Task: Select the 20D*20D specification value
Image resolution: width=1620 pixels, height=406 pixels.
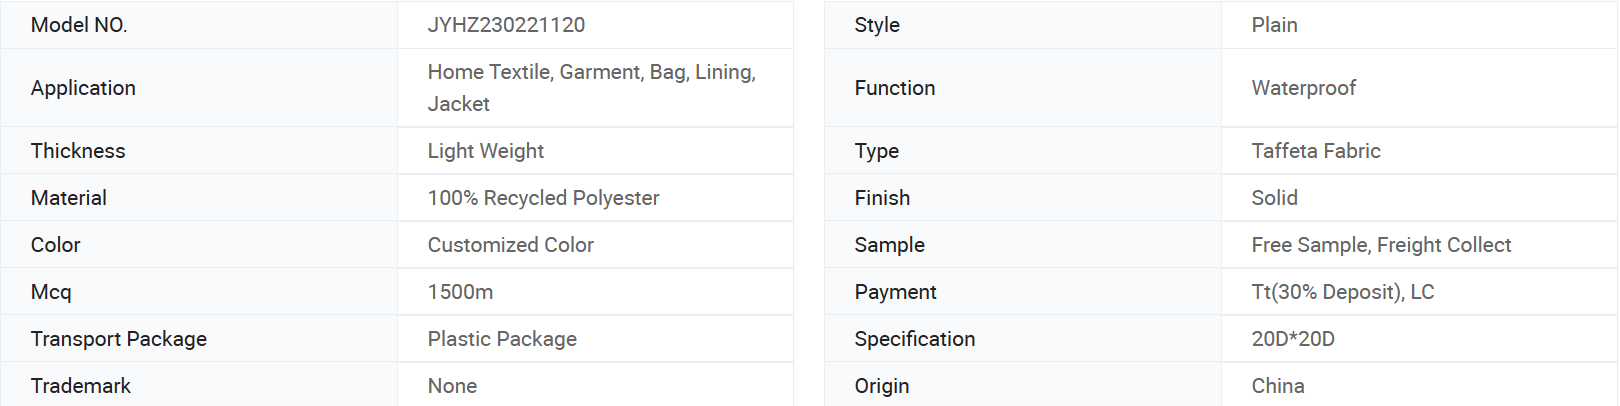Action: [1293, 339]
